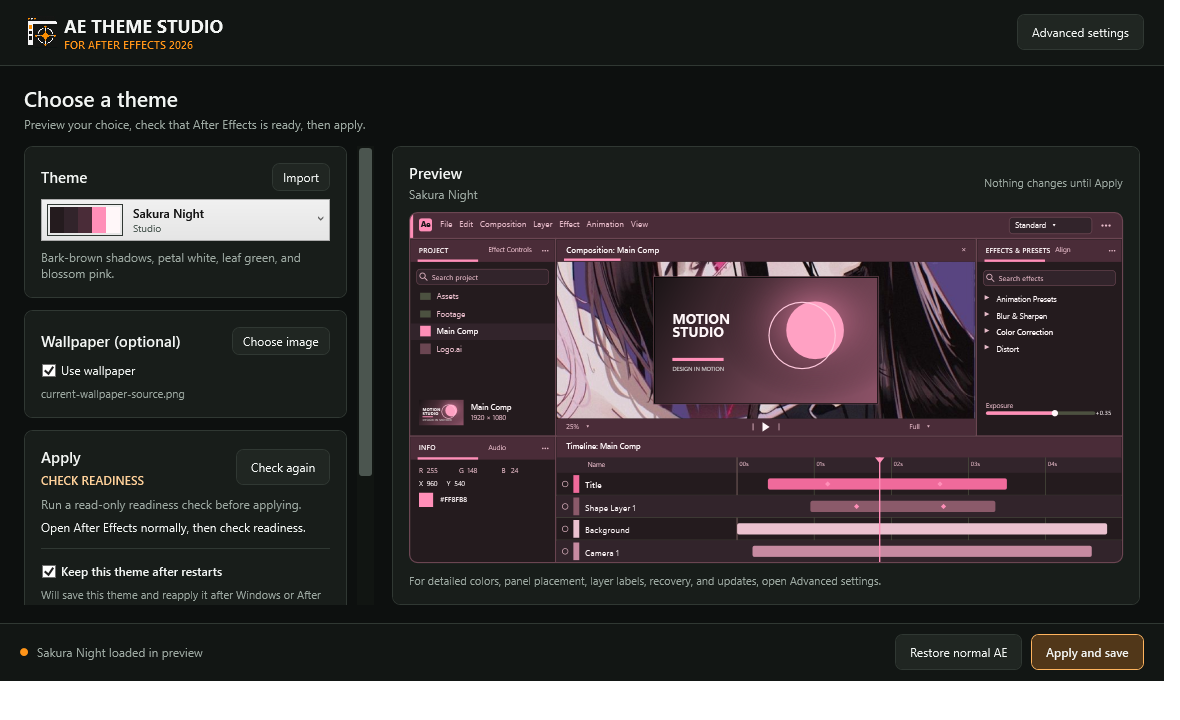Switch to the Align tab

coord(1063,250)
